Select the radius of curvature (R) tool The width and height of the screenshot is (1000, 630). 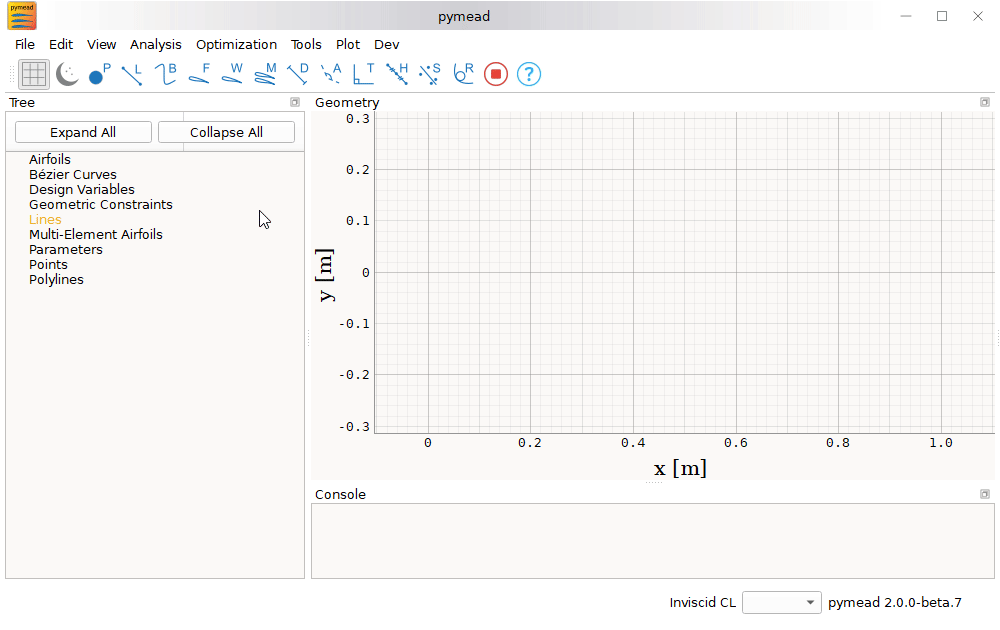[463, 74]
